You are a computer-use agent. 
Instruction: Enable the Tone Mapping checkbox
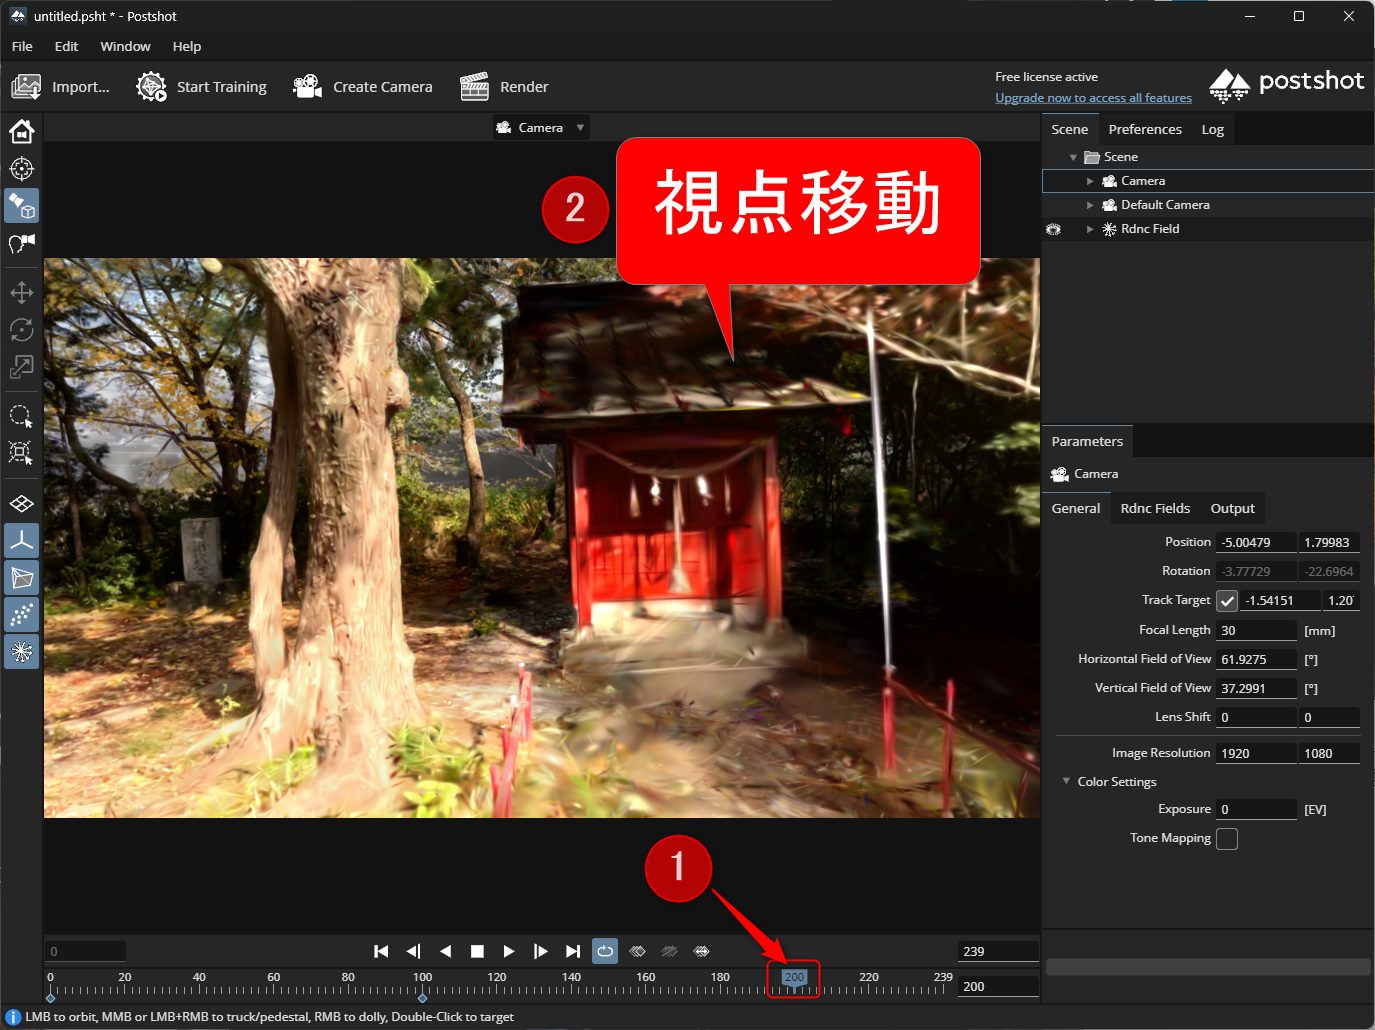click(1227, 839)
